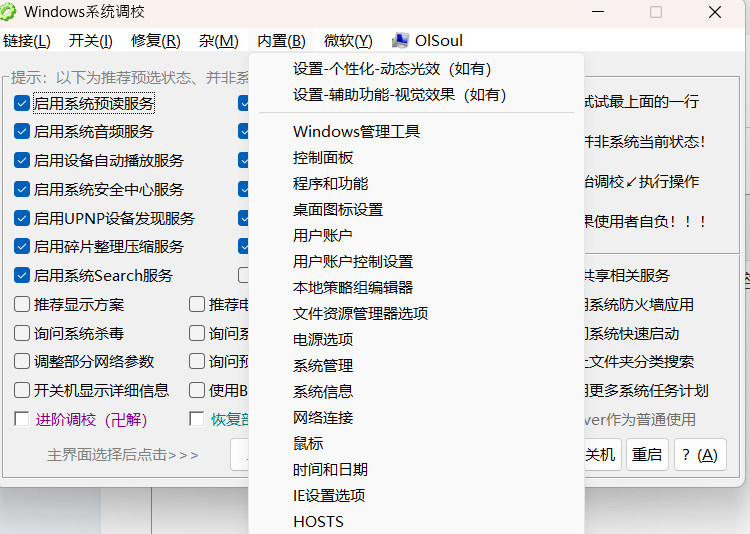Uncheck 启用系统安全中心服务
The width and height of the screenshot is (750, 534).
coord(22,189)
